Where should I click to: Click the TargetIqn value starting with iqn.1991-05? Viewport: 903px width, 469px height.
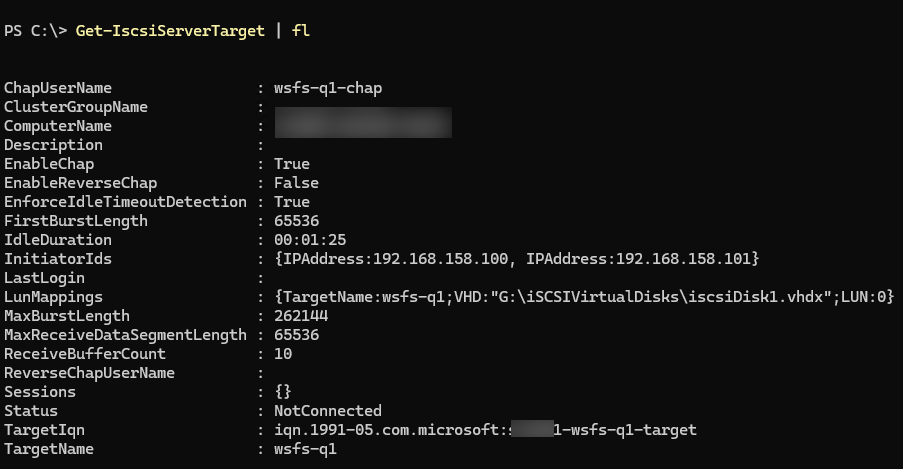[x=484, y=430]
